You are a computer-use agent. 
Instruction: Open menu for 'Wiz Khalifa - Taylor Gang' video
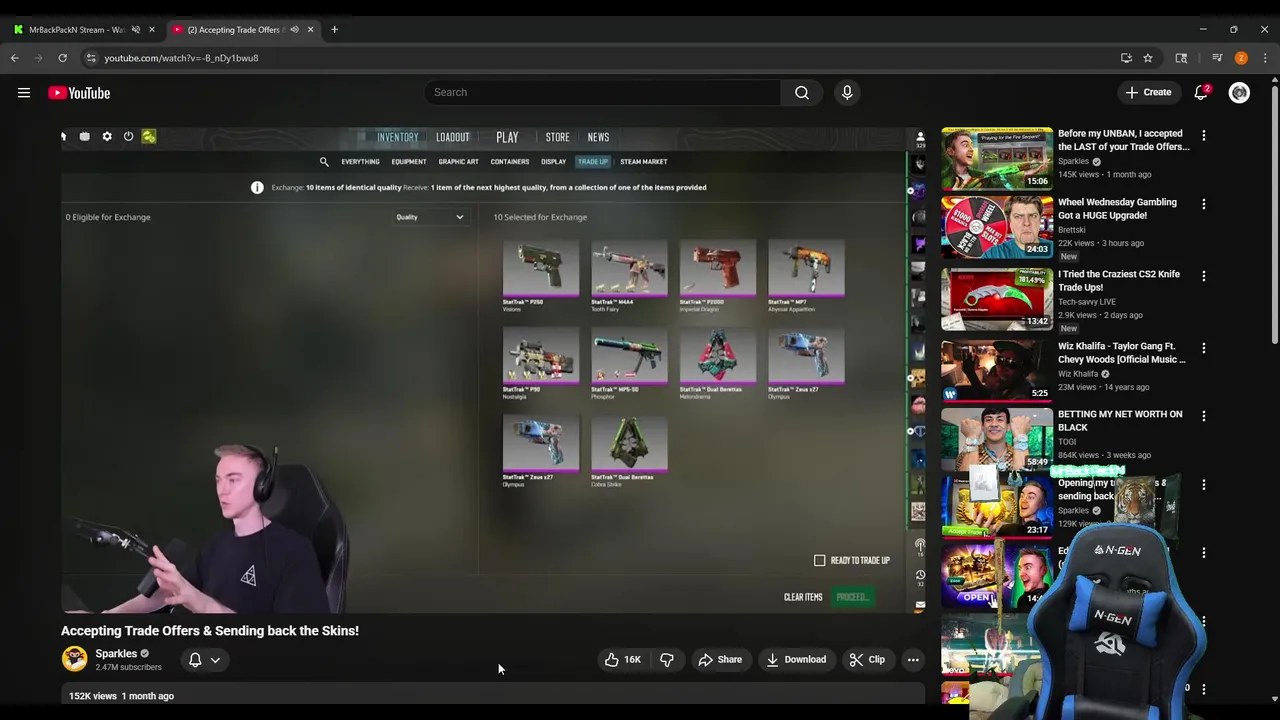(1203, 348)
